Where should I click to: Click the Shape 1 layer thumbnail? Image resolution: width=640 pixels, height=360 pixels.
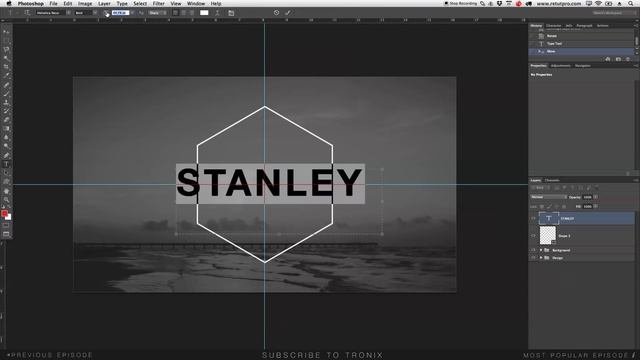pyautogui.click(x=548, y=236)
